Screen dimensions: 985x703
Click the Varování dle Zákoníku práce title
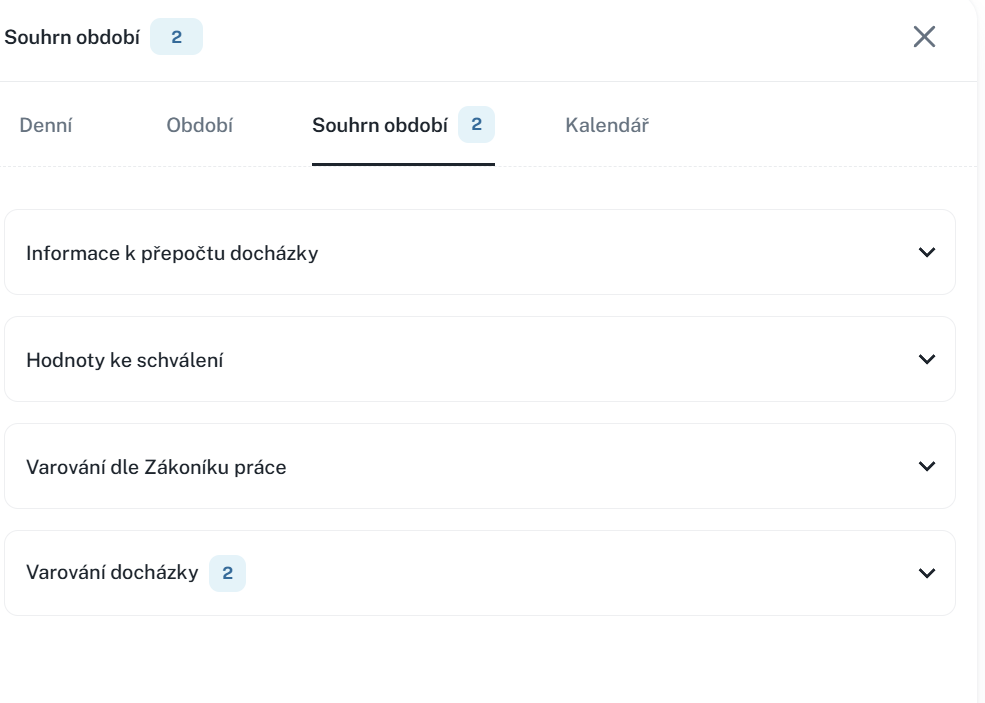156,467
